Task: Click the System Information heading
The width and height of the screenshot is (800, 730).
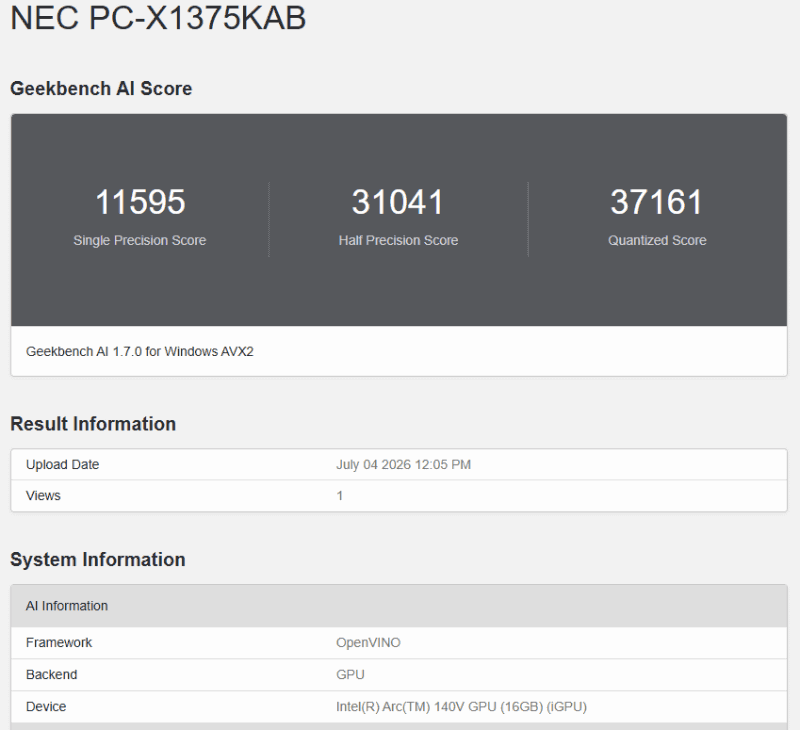Action: [97, 560]
